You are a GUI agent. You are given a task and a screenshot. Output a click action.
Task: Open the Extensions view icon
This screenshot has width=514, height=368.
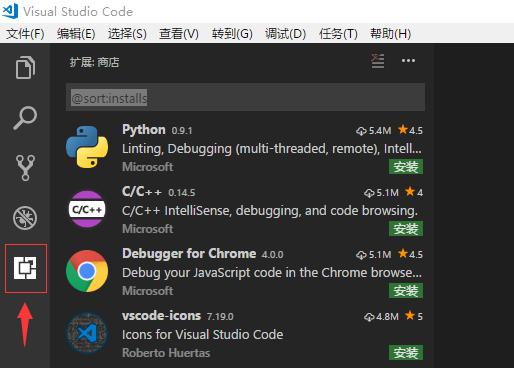tap(25, 268)
